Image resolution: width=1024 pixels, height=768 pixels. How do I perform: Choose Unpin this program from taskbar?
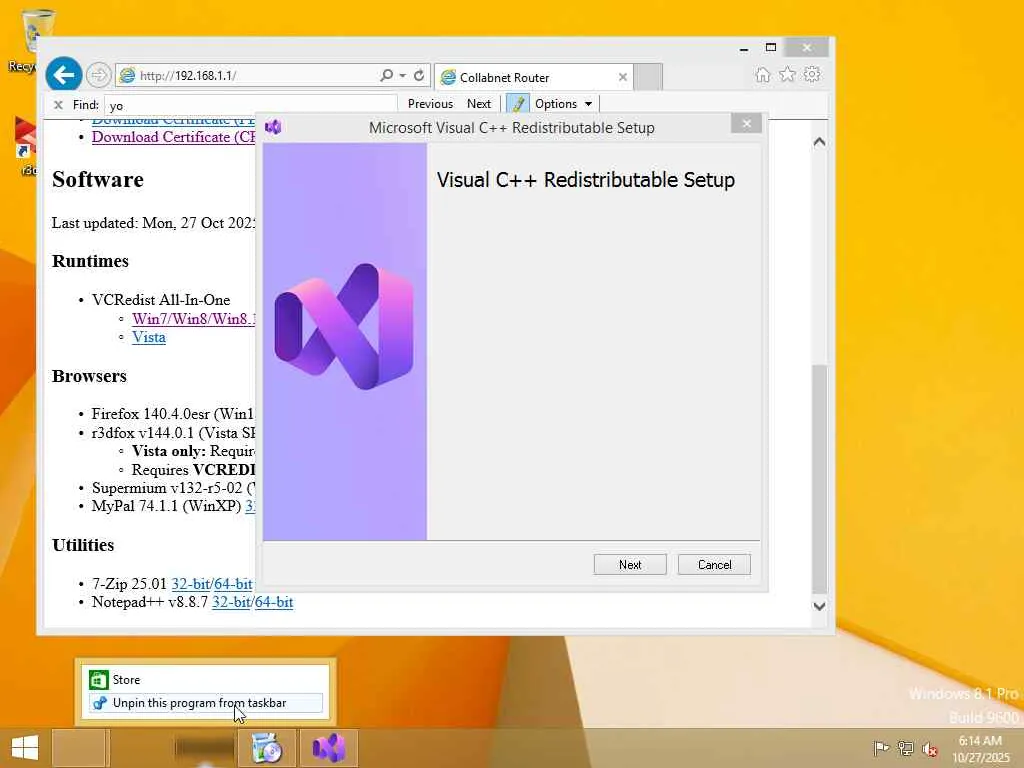[x=206, y=703]
